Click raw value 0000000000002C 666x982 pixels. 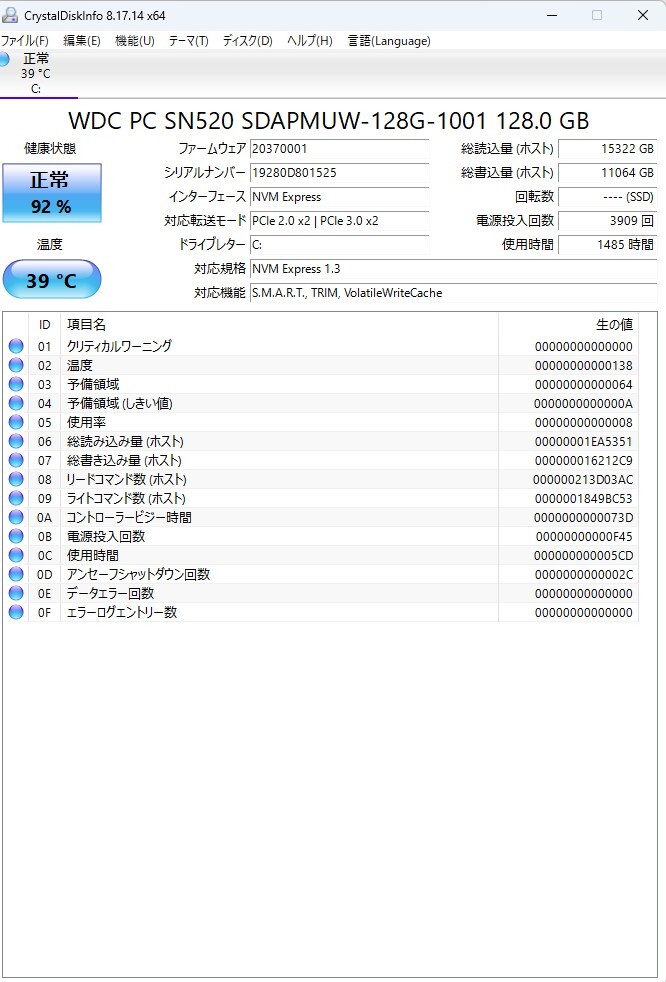583,575
